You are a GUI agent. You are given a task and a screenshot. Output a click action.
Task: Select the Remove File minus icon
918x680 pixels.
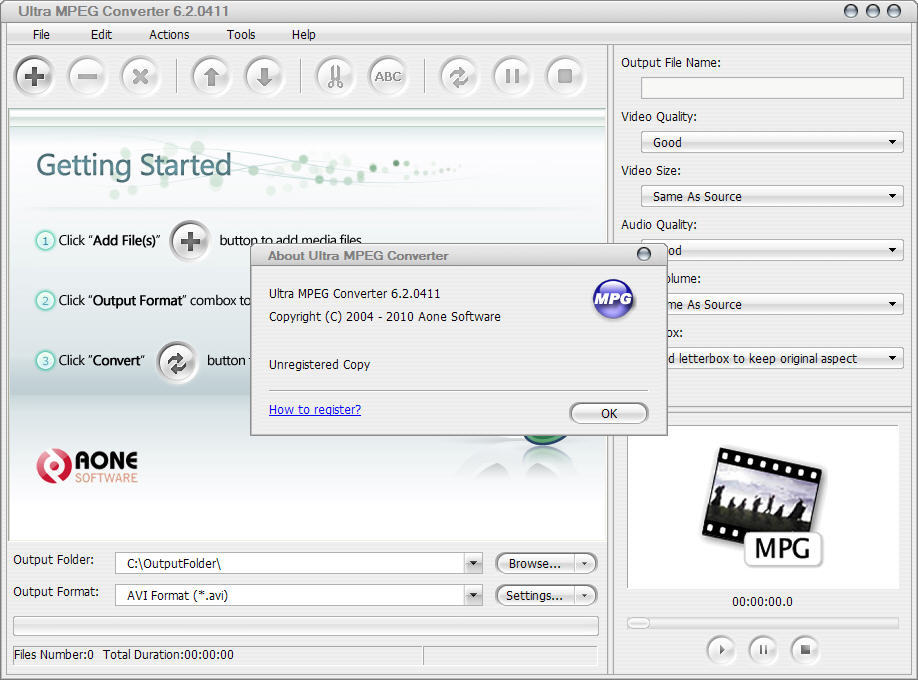click(x=87, y=76)
